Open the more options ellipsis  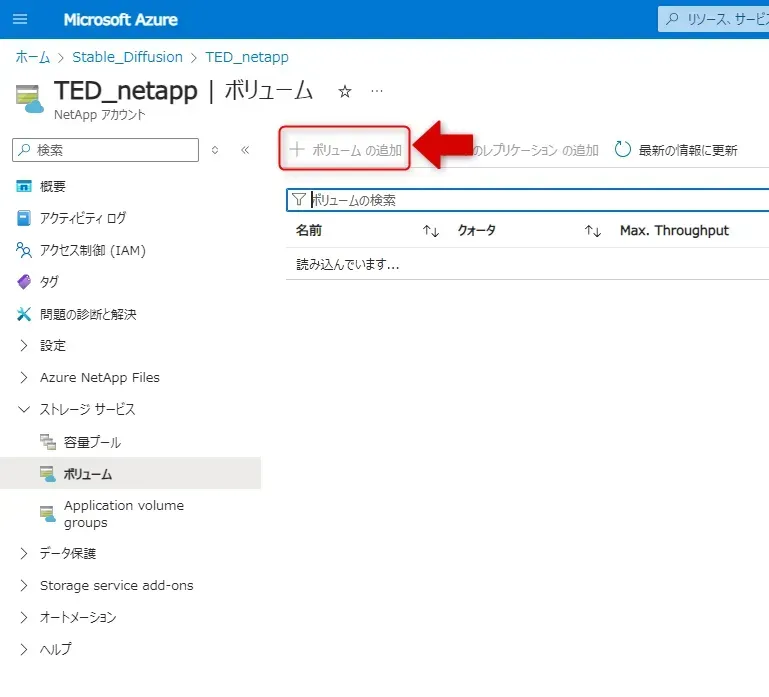pyautogui.click(x=377, y=91)
